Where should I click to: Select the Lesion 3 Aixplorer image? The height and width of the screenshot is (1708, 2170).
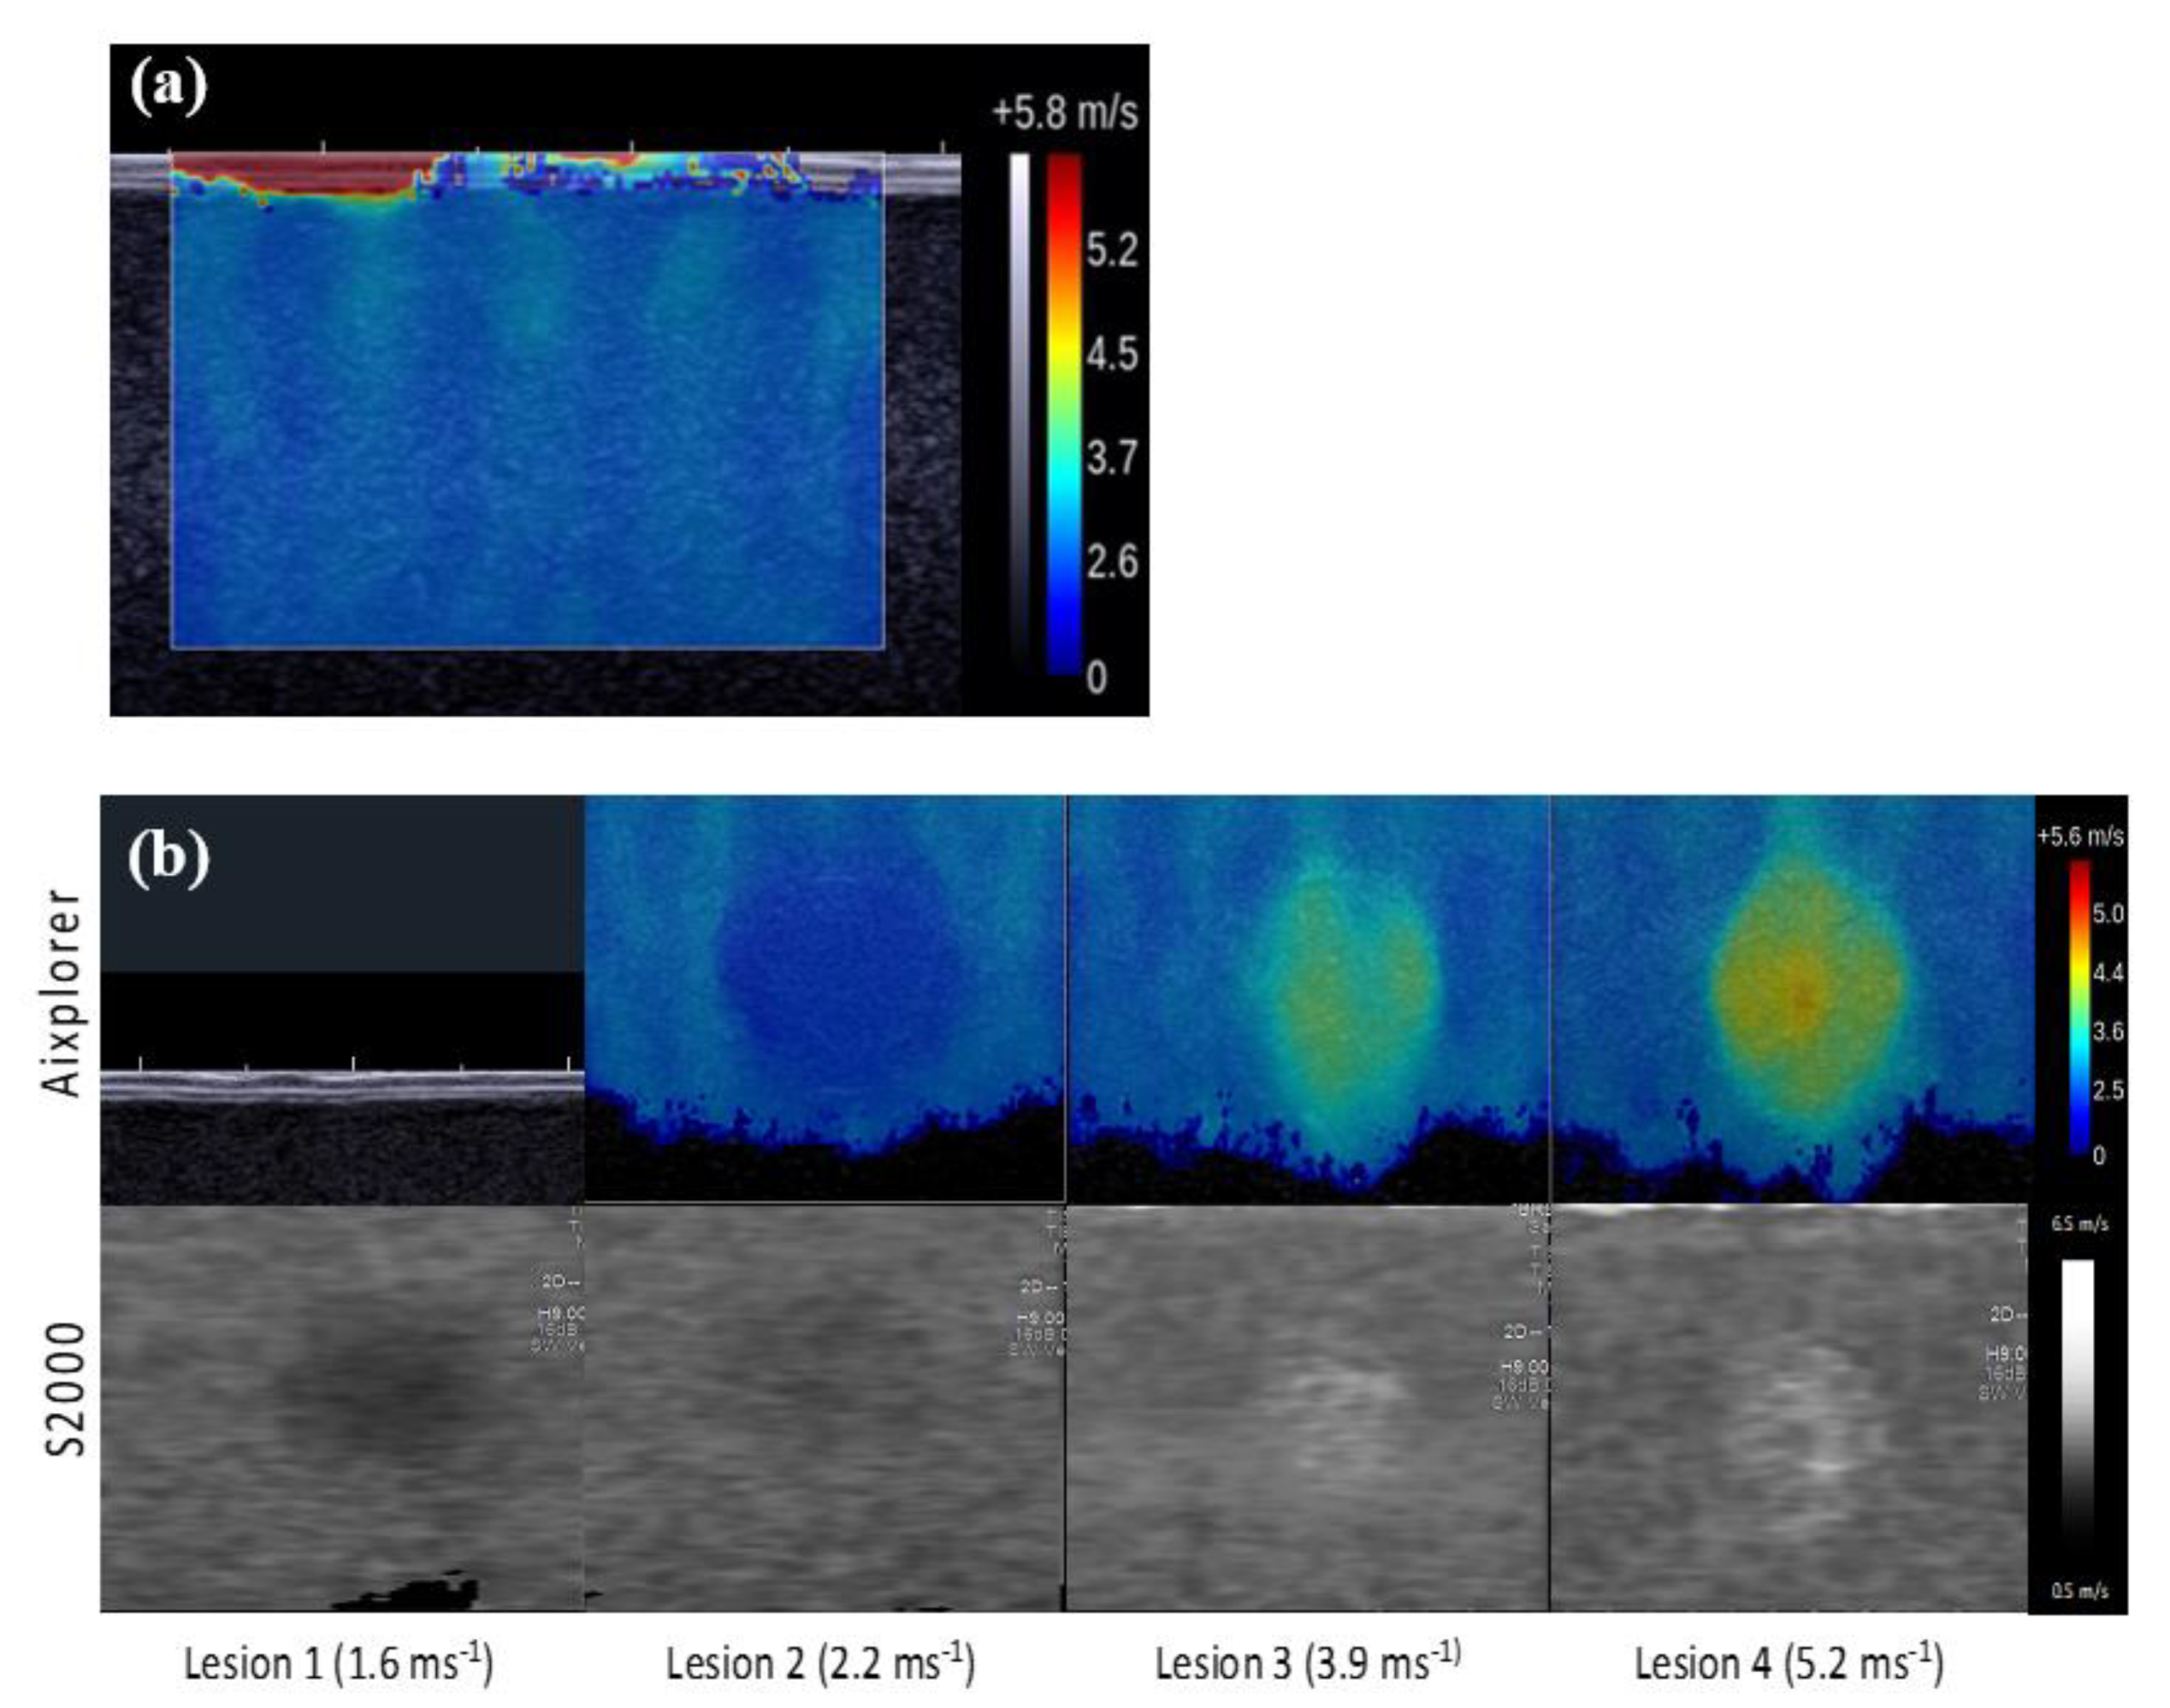pyautogui.click(x=1308, y=998)
